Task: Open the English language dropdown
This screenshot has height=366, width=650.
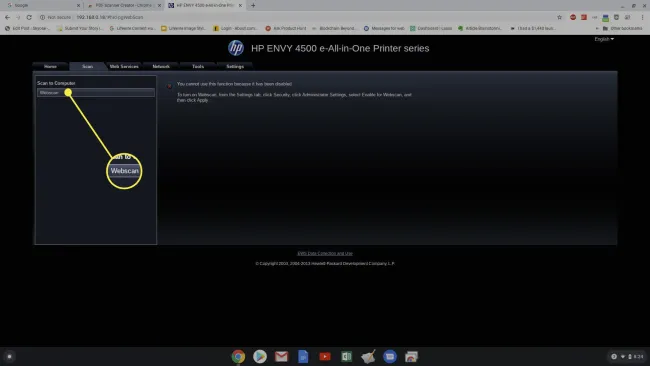Action: point(604,39)
